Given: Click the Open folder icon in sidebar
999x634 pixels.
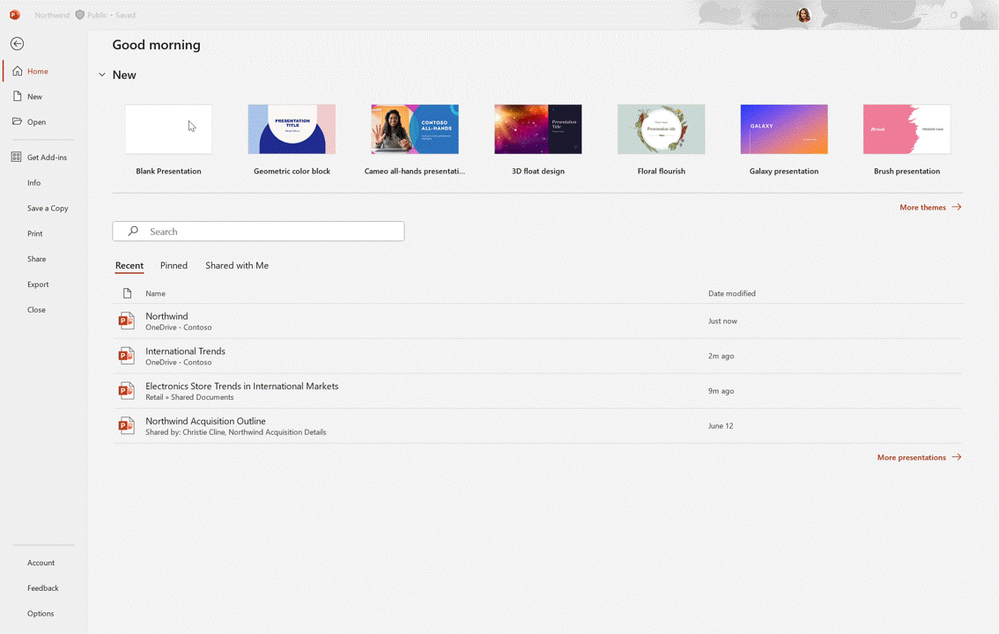Looking at the screenshot, I should [17, 121].
